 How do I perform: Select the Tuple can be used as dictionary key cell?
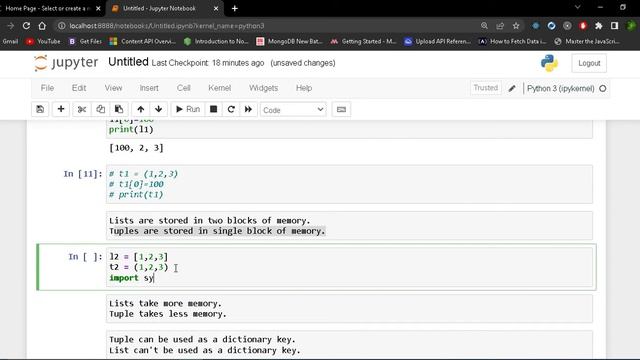pos(349,345)
